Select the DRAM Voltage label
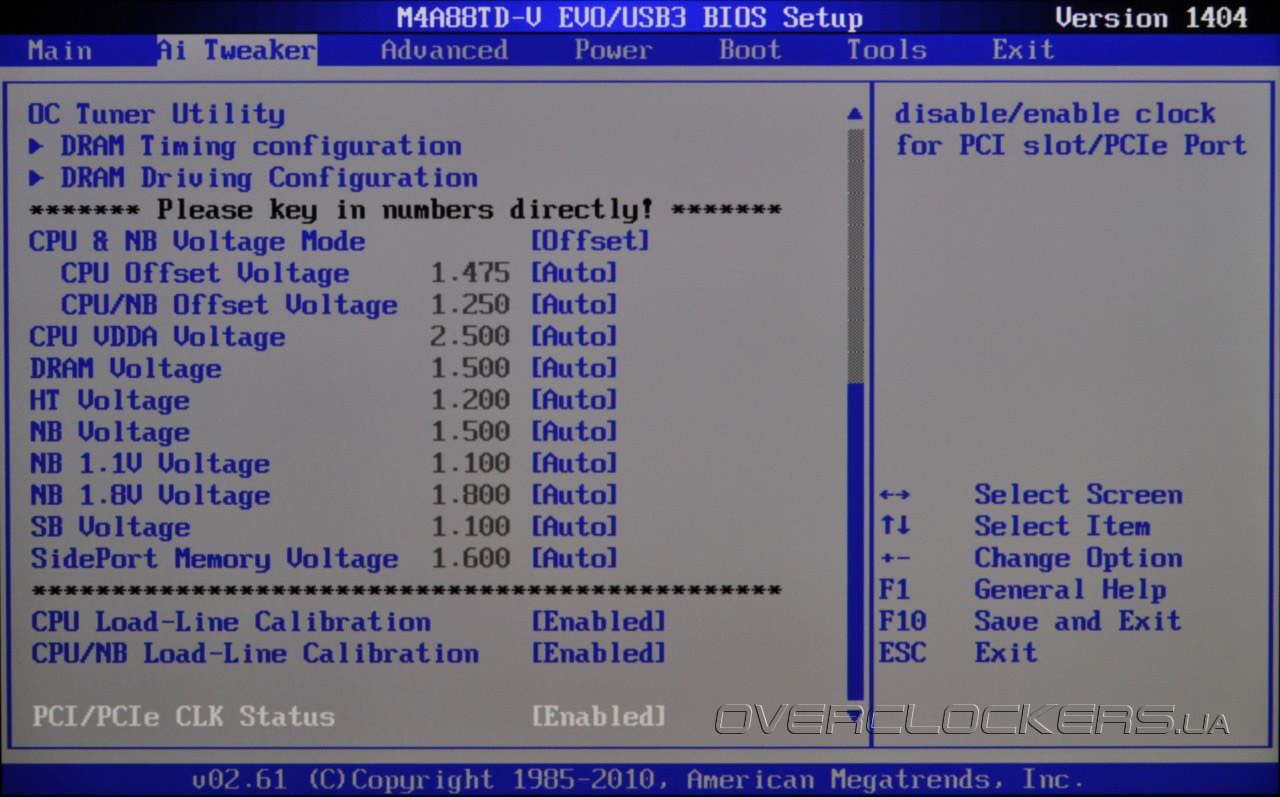Screen dimensions: 1280x797 tap(125, 369)
